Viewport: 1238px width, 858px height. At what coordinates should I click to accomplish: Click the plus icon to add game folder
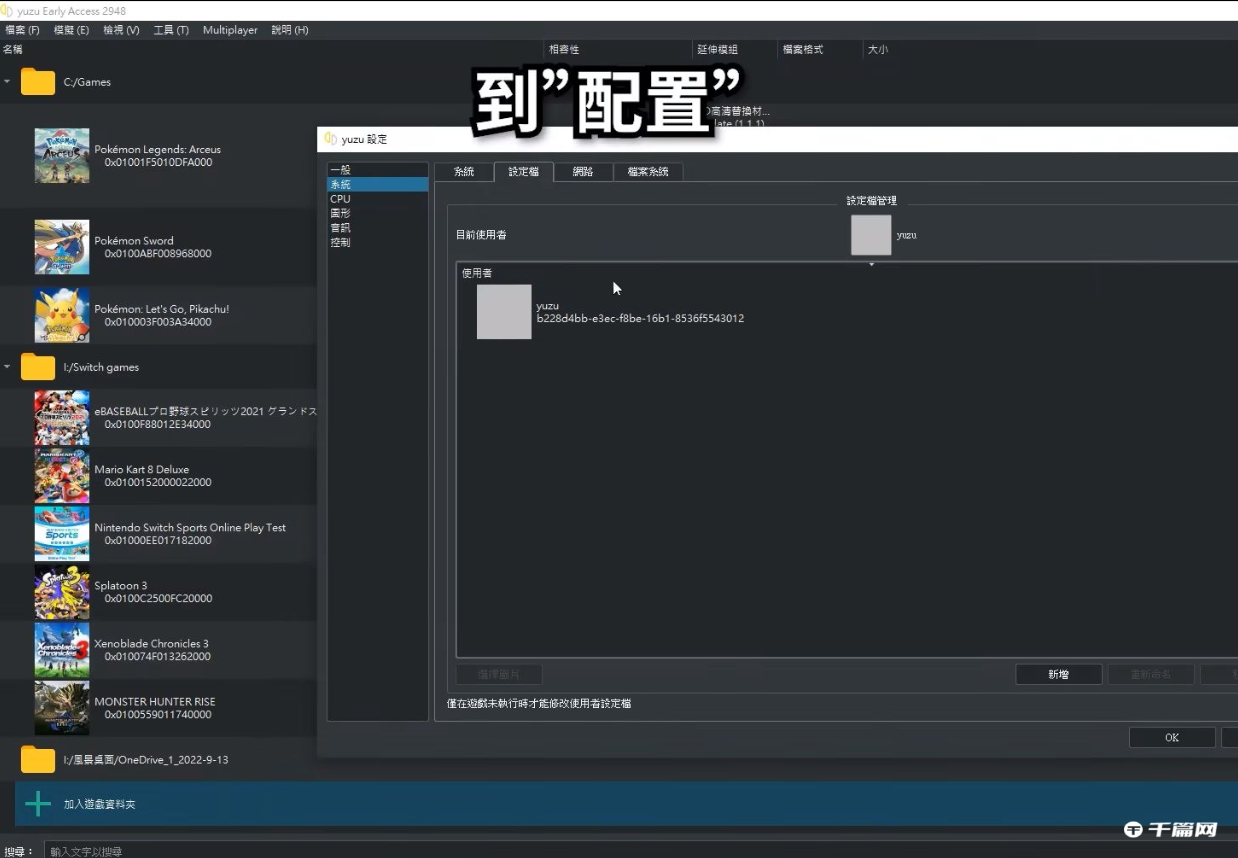click(x=37, y=803)
